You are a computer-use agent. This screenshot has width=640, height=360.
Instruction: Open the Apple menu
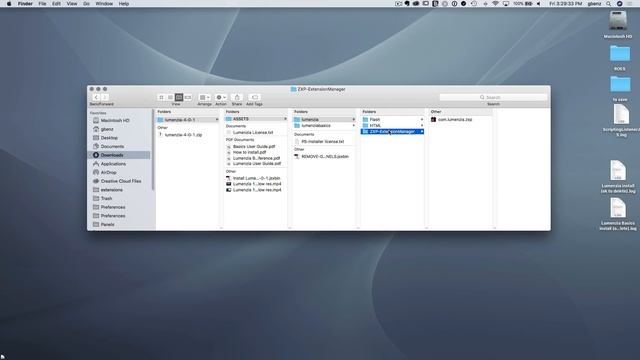(9, 4)
